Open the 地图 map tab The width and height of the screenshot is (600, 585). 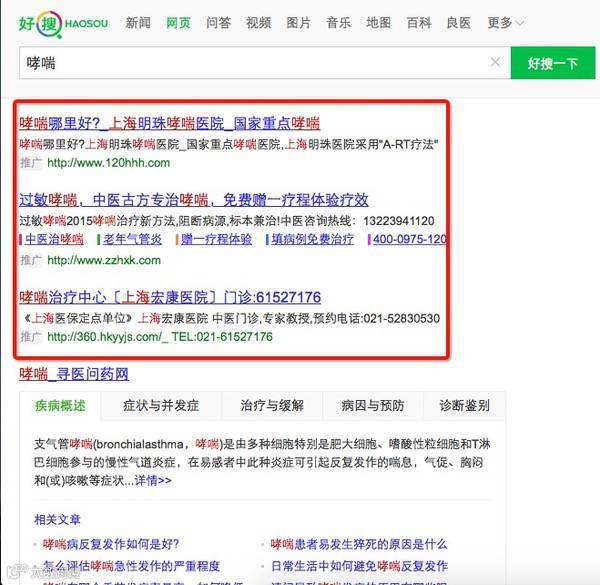[378, 23]
